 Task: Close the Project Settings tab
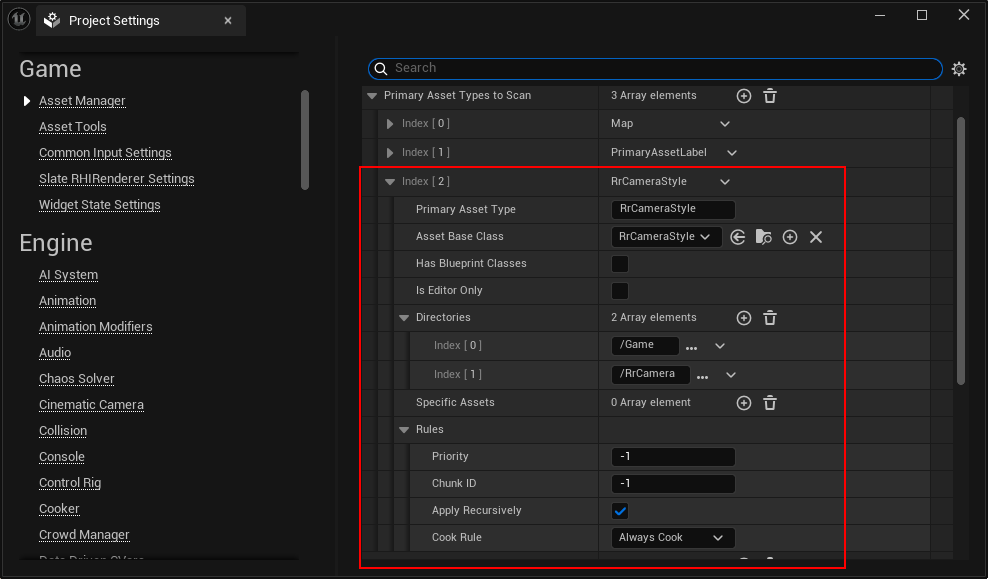(x=228, y=21)
